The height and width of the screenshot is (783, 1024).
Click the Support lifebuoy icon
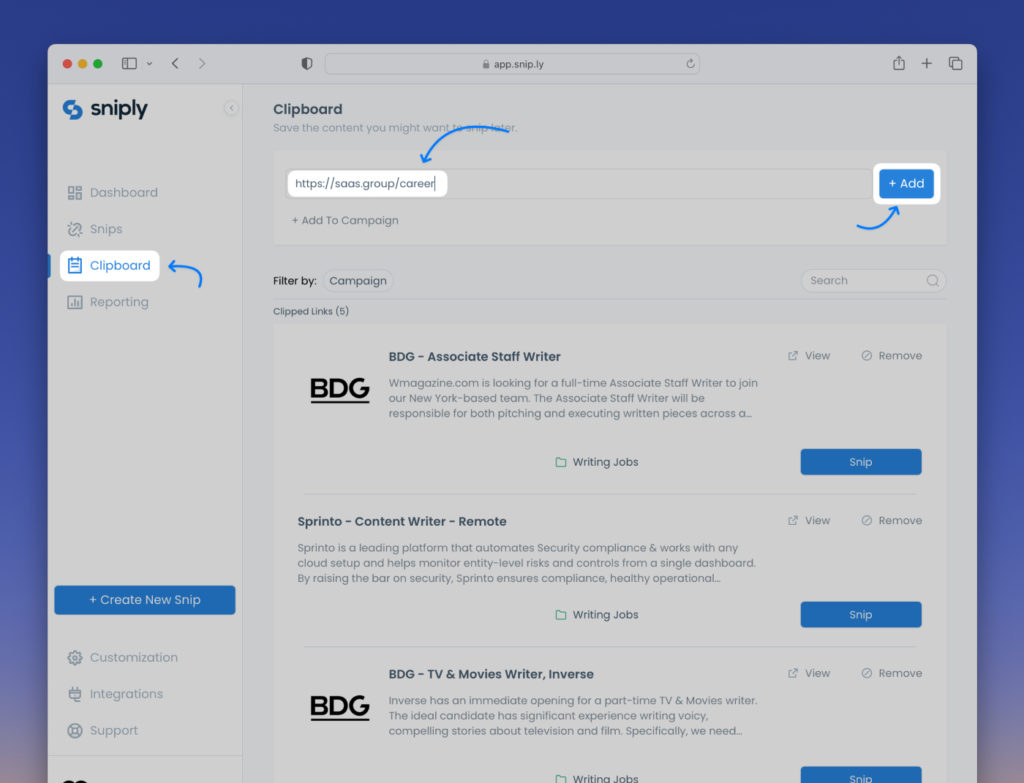click(74, 730)
